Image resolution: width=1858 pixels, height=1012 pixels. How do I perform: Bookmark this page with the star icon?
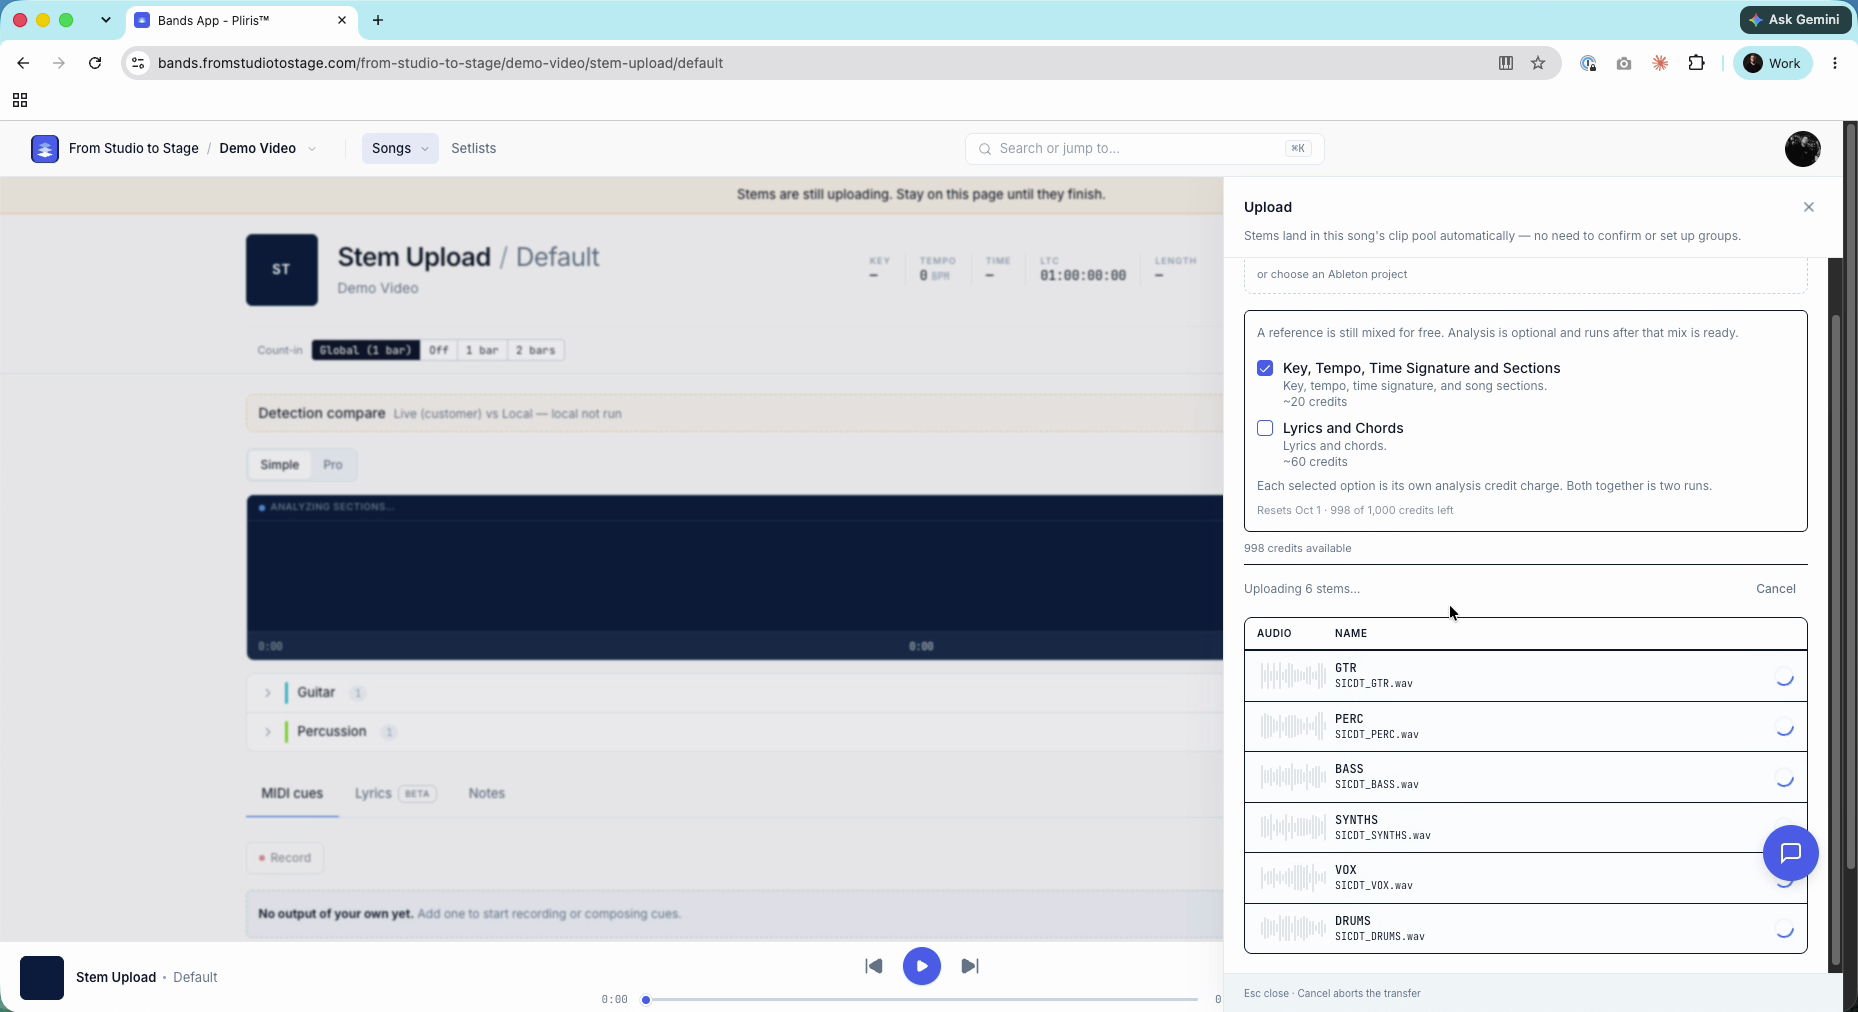pyautogui.click(x=1538, y=63)
